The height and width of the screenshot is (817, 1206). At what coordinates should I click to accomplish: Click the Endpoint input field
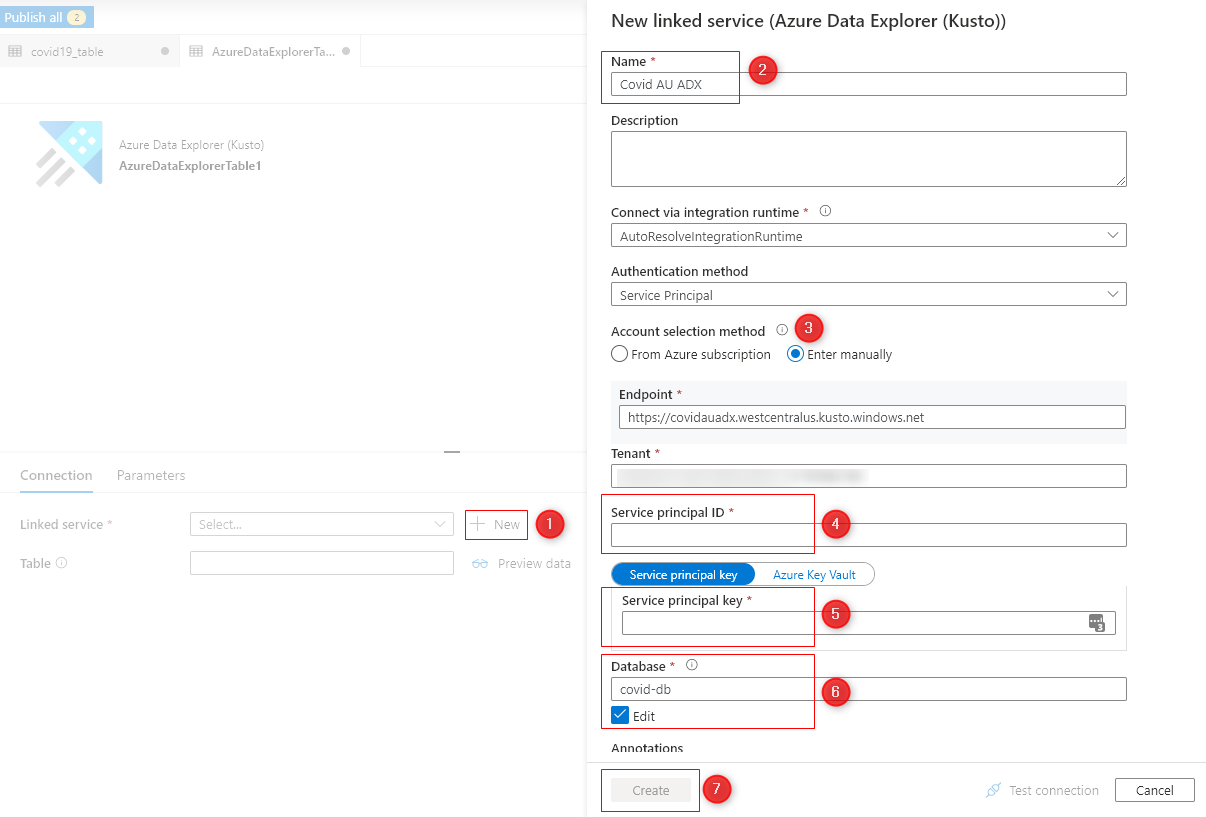872,417
